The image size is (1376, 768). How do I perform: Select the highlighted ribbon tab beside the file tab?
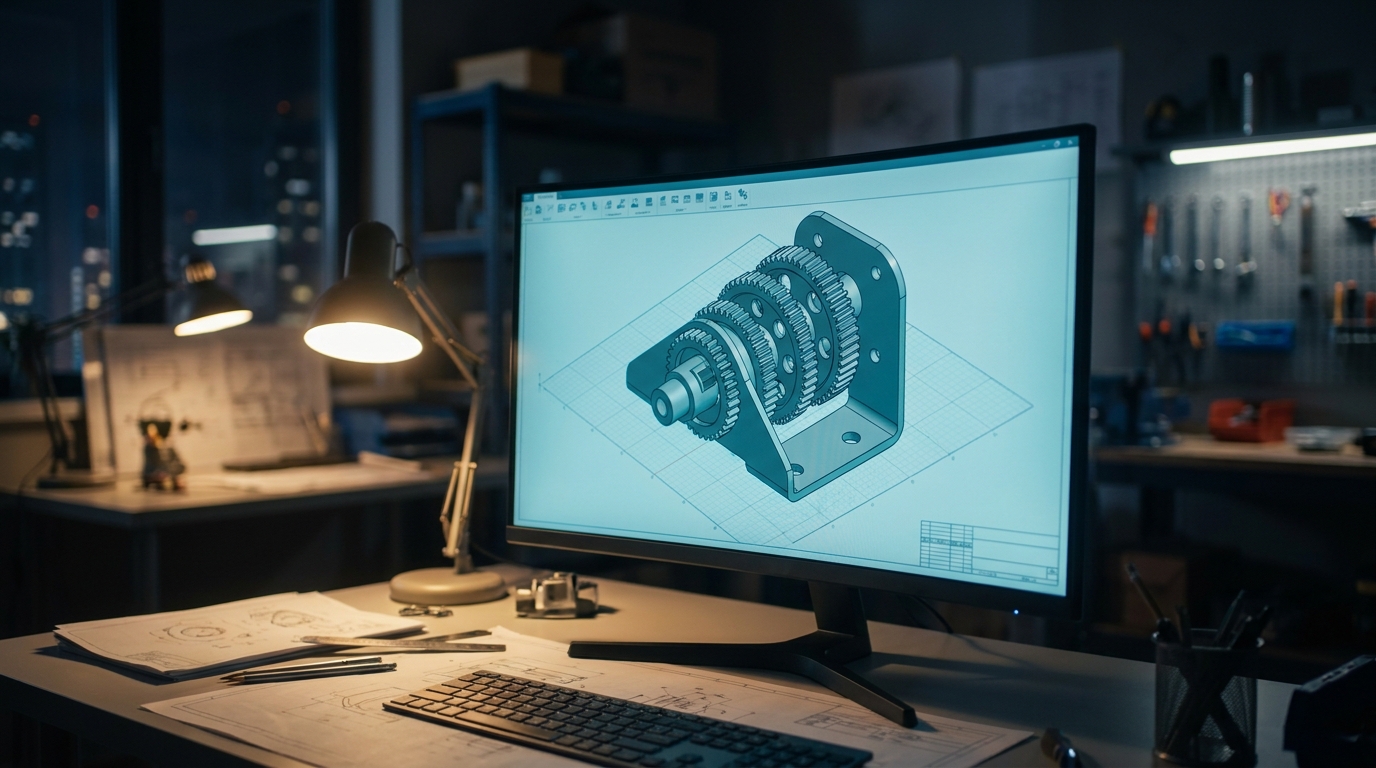coord(545,196)
